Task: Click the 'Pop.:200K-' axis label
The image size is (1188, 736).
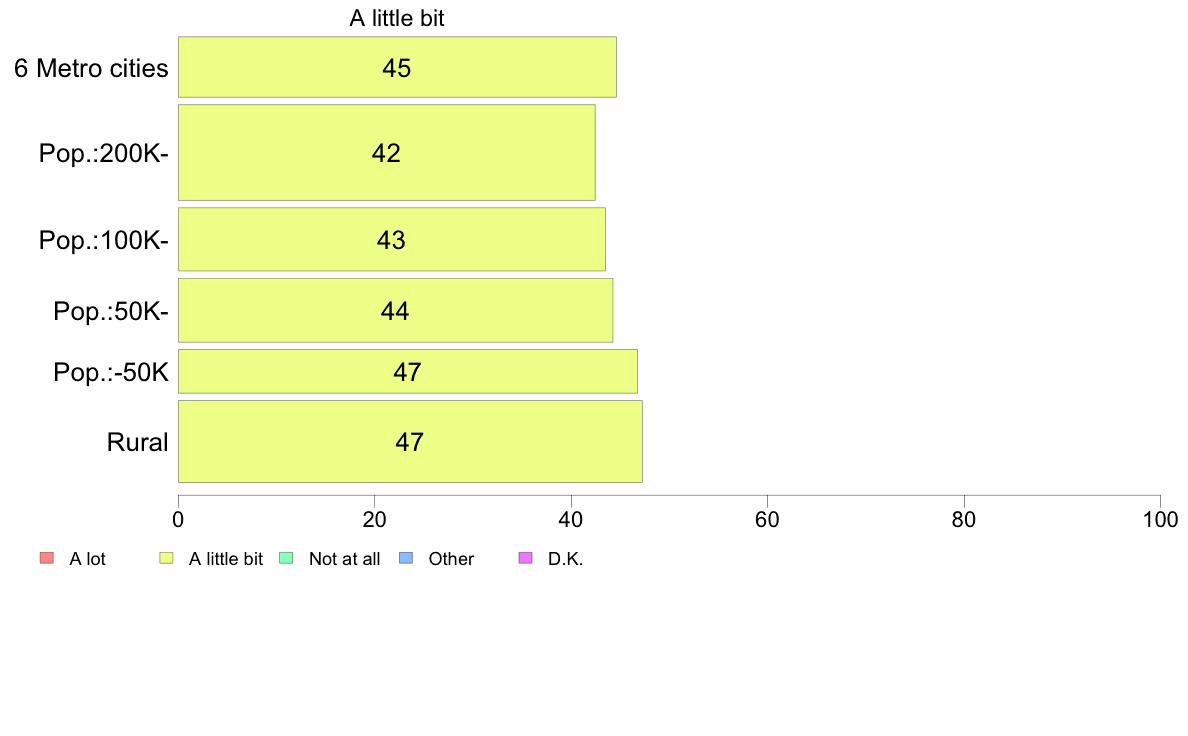Action: tap(104, 153)
